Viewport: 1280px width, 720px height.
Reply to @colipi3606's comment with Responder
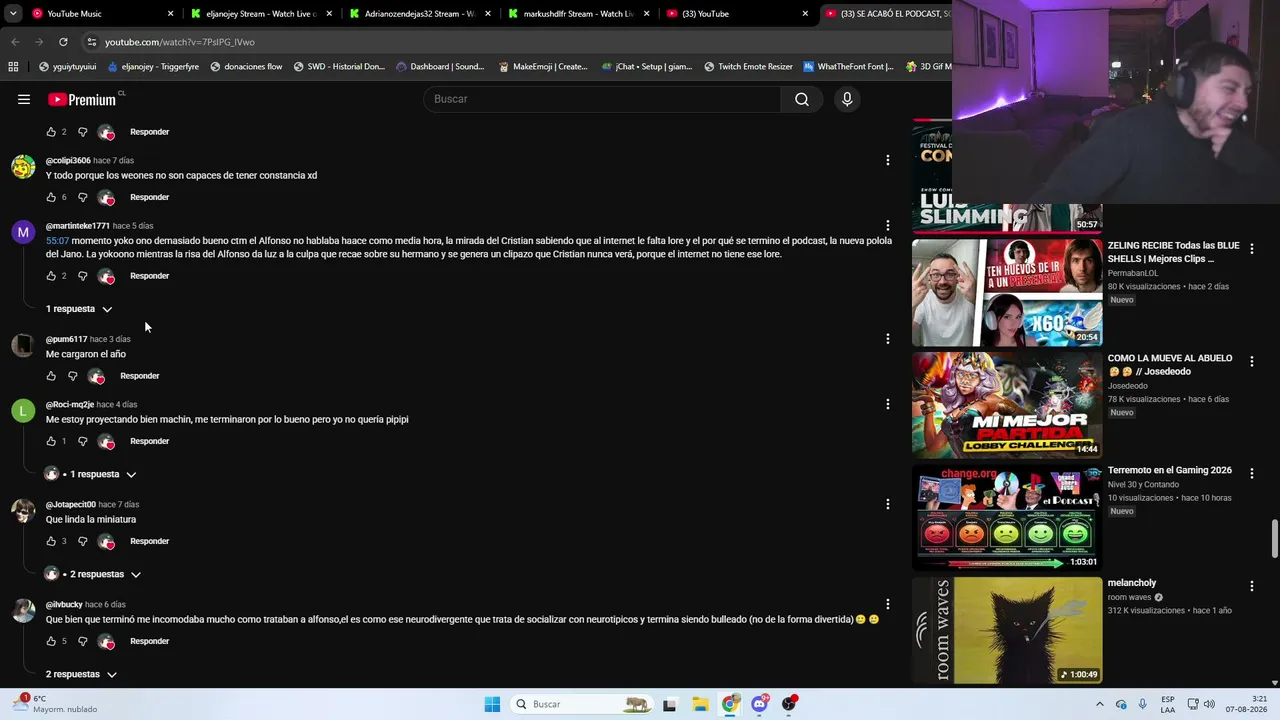click(149, 197)
